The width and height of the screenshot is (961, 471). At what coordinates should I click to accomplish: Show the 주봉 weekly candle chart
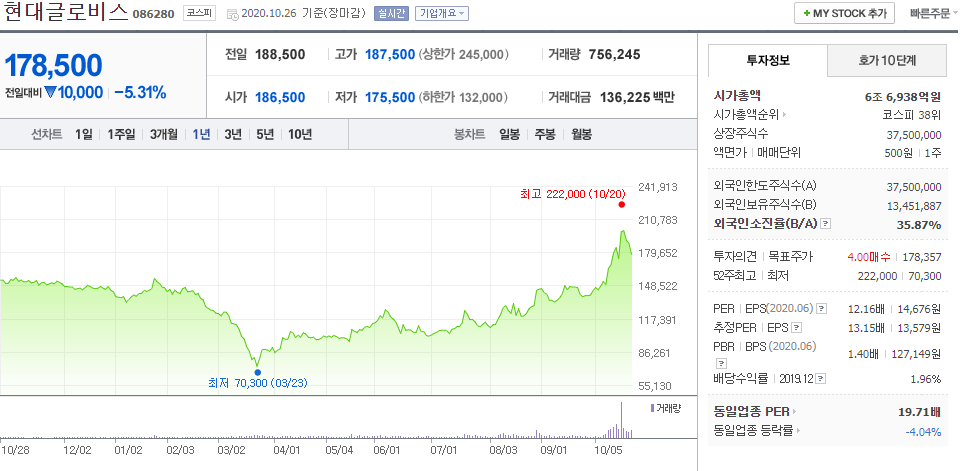coord(545,134)
